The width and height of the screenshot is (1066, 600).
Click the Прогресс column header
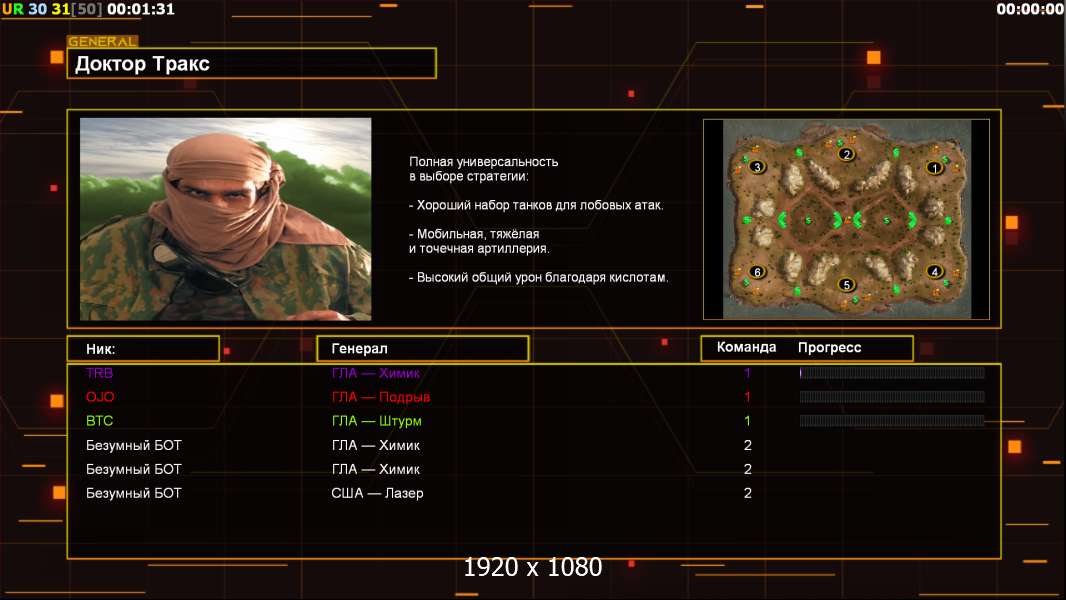[829, 347]
